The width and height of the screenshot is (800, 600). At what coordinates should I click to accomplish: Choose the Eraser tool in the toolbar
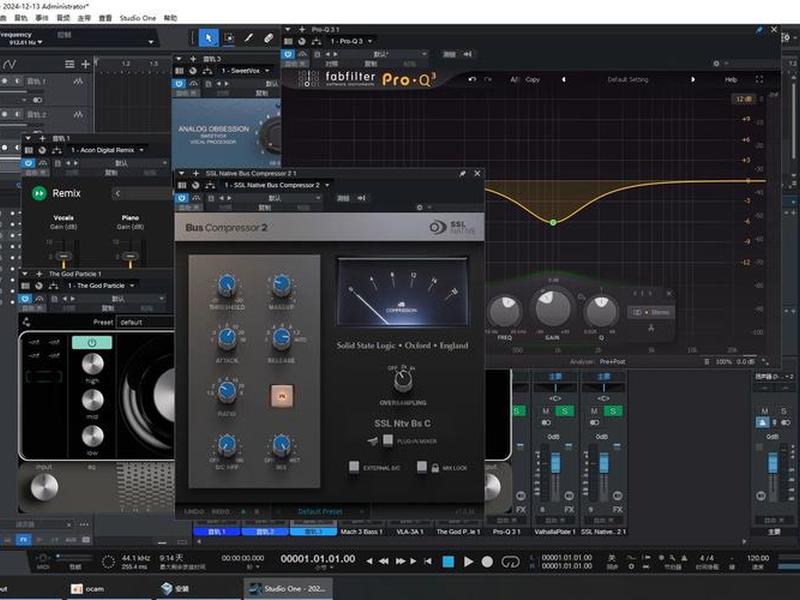(x=268, y=38)
